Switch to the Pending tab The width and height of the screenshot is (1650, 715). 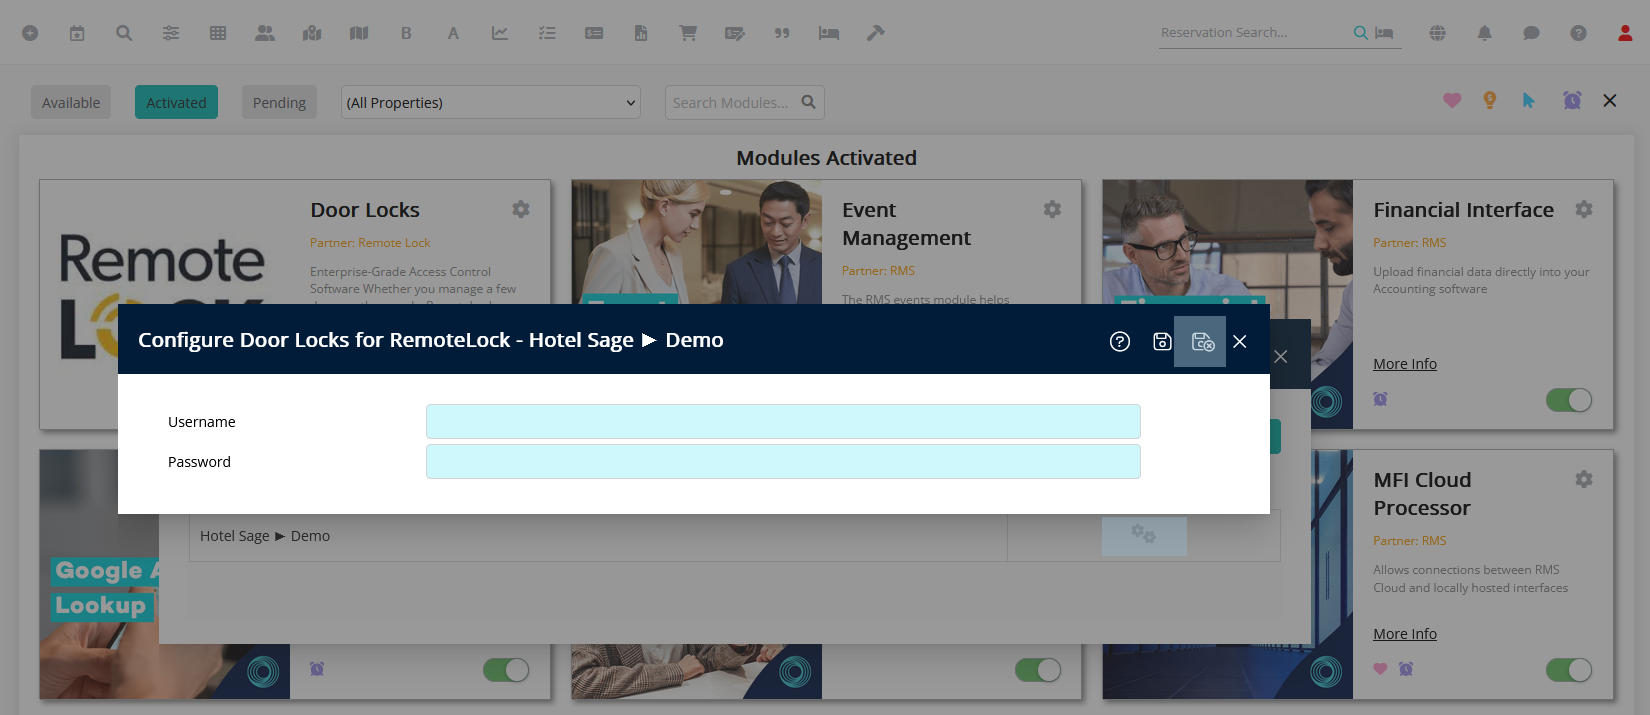(x=279, y=102)
